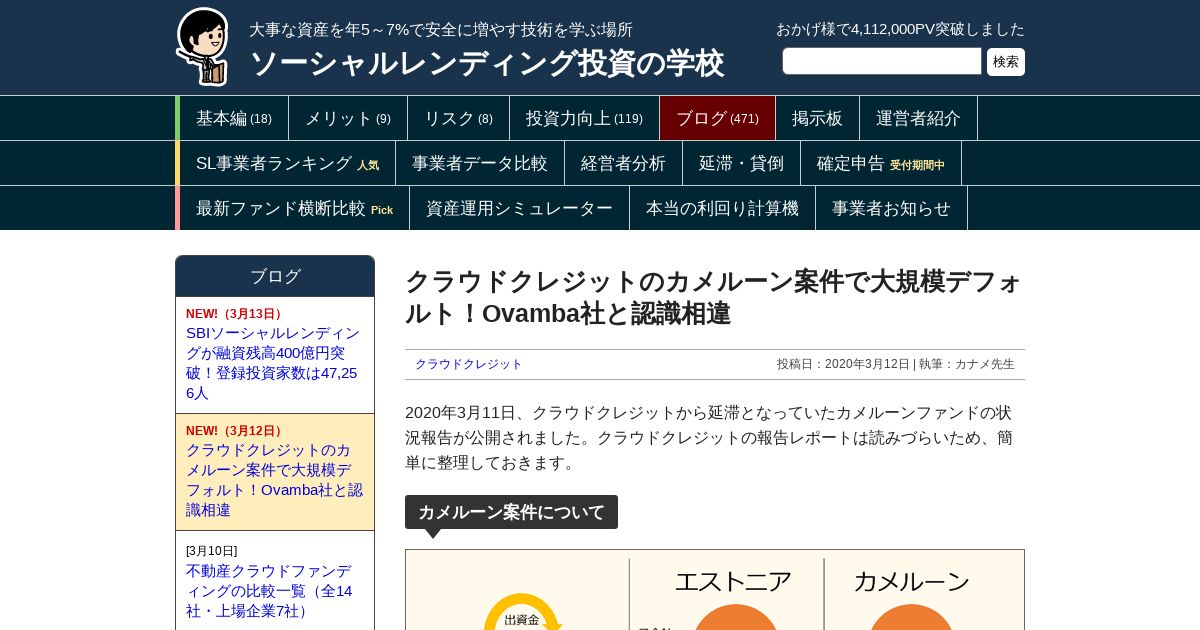Open the 投資力向上 (119) menu
Screen dimensions: 1200x630
click(x=584, y=118)
